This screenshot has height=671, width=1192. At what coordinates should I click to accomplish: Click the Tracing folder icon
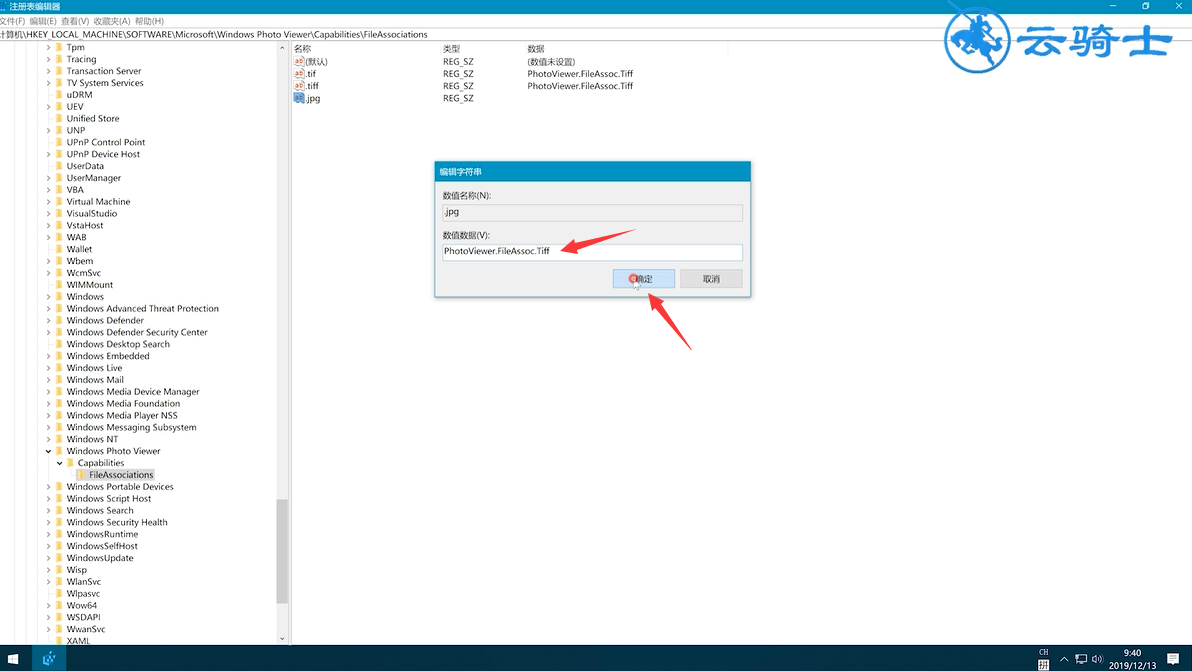(59, 59)
